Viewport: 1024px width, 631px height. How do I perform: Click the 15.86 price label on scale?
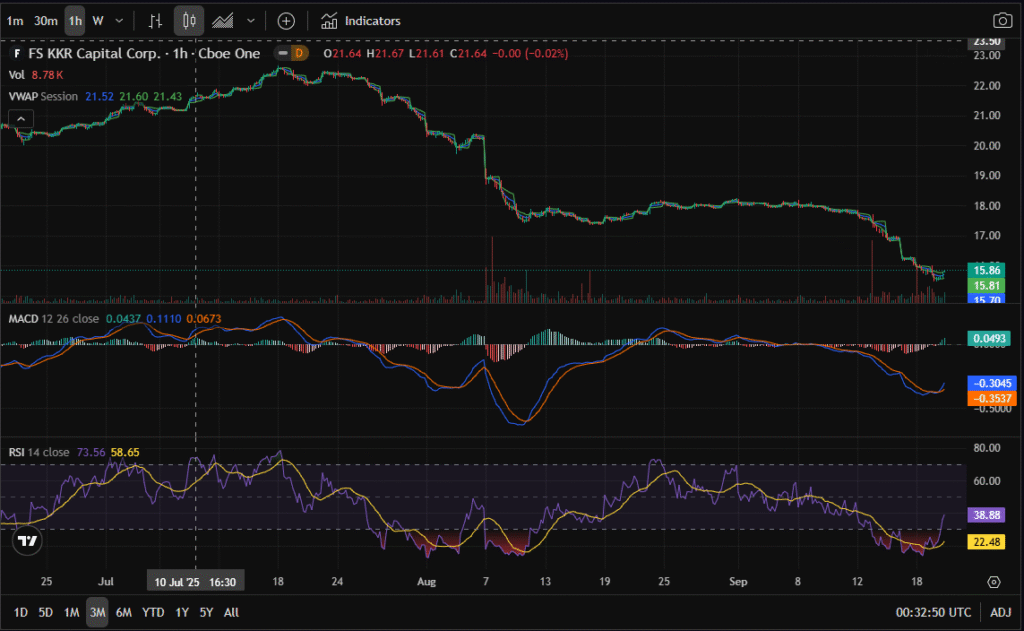(988, 270)
